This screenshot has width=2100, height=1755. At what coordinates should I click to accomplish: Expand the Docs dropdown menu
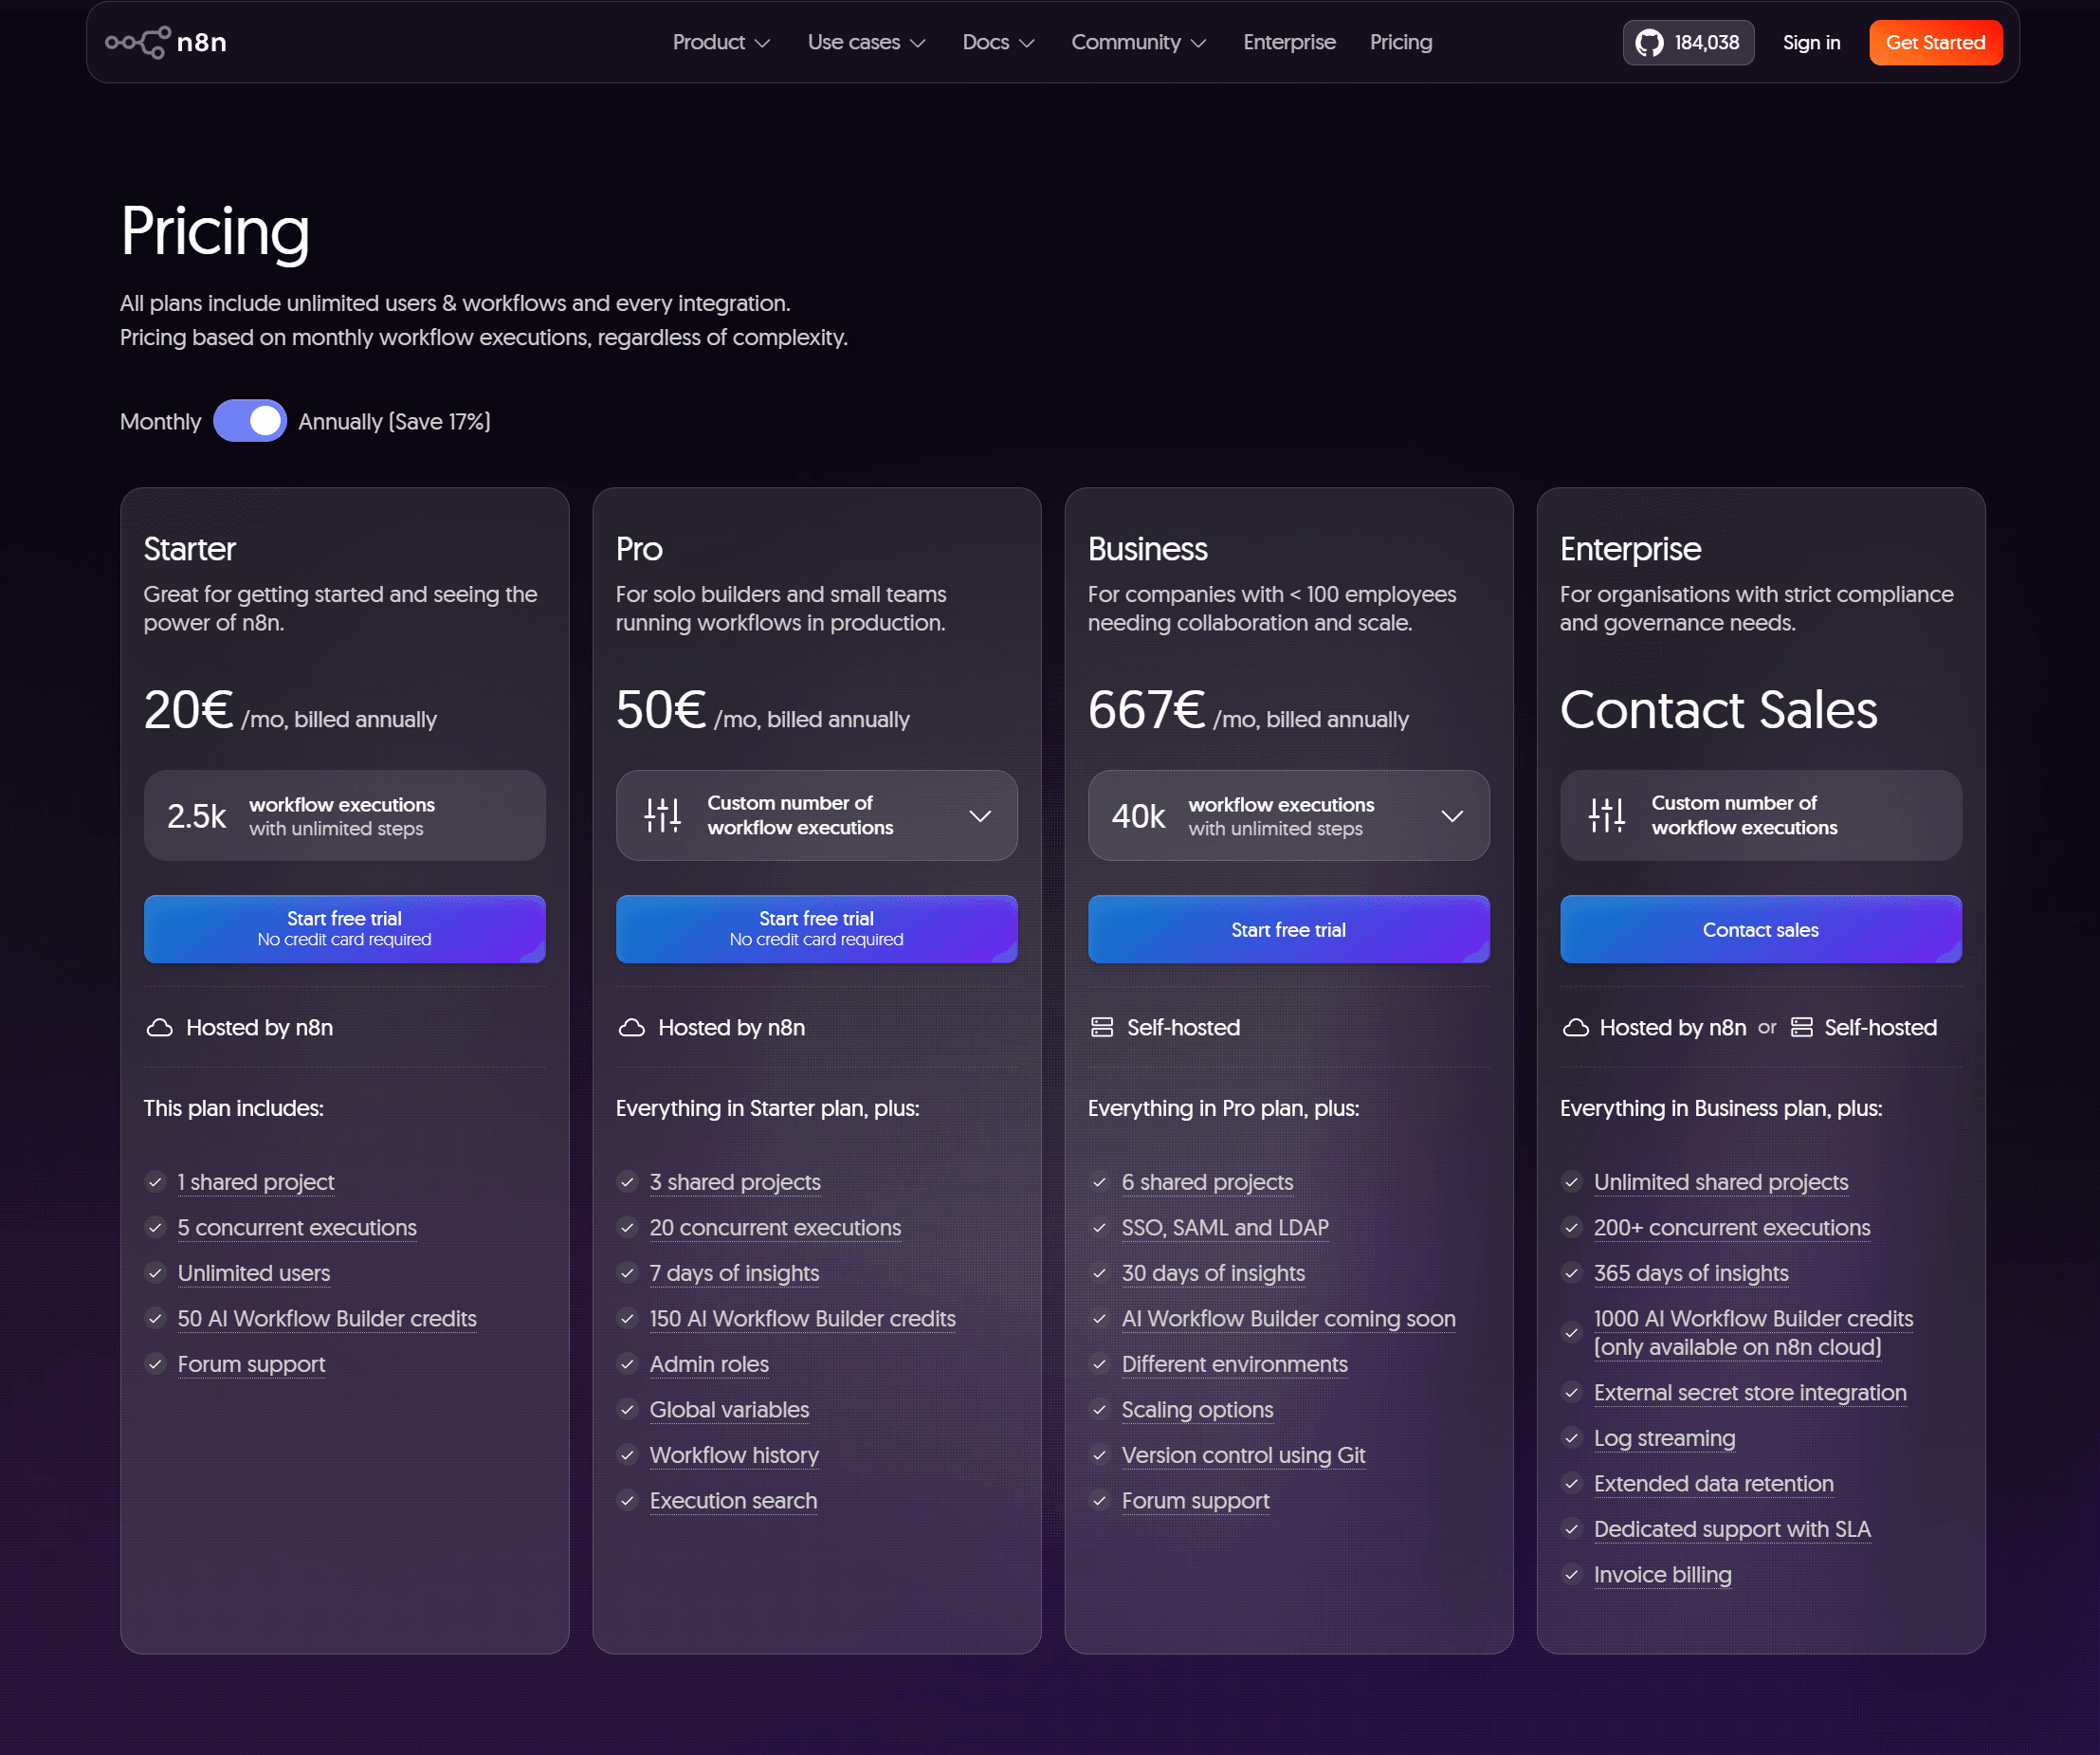(x=997, y=42)
